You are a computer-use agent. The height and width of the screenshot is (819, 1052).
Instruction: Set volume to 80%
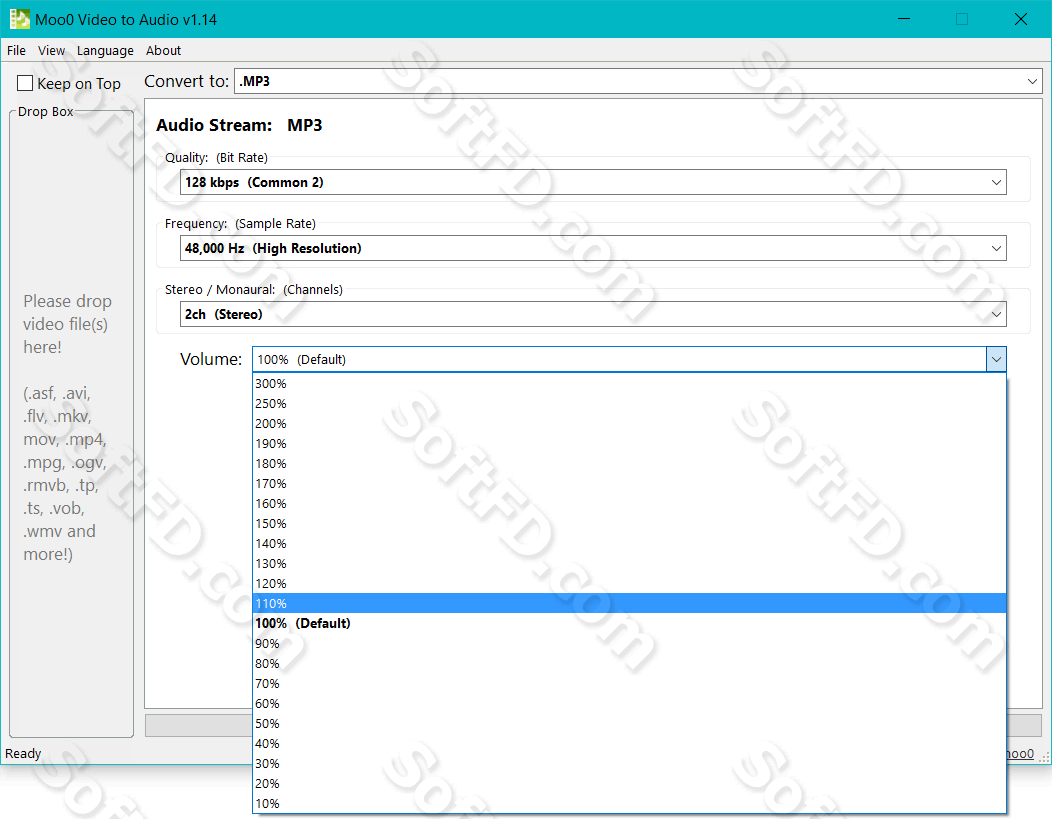coord(629,663)
